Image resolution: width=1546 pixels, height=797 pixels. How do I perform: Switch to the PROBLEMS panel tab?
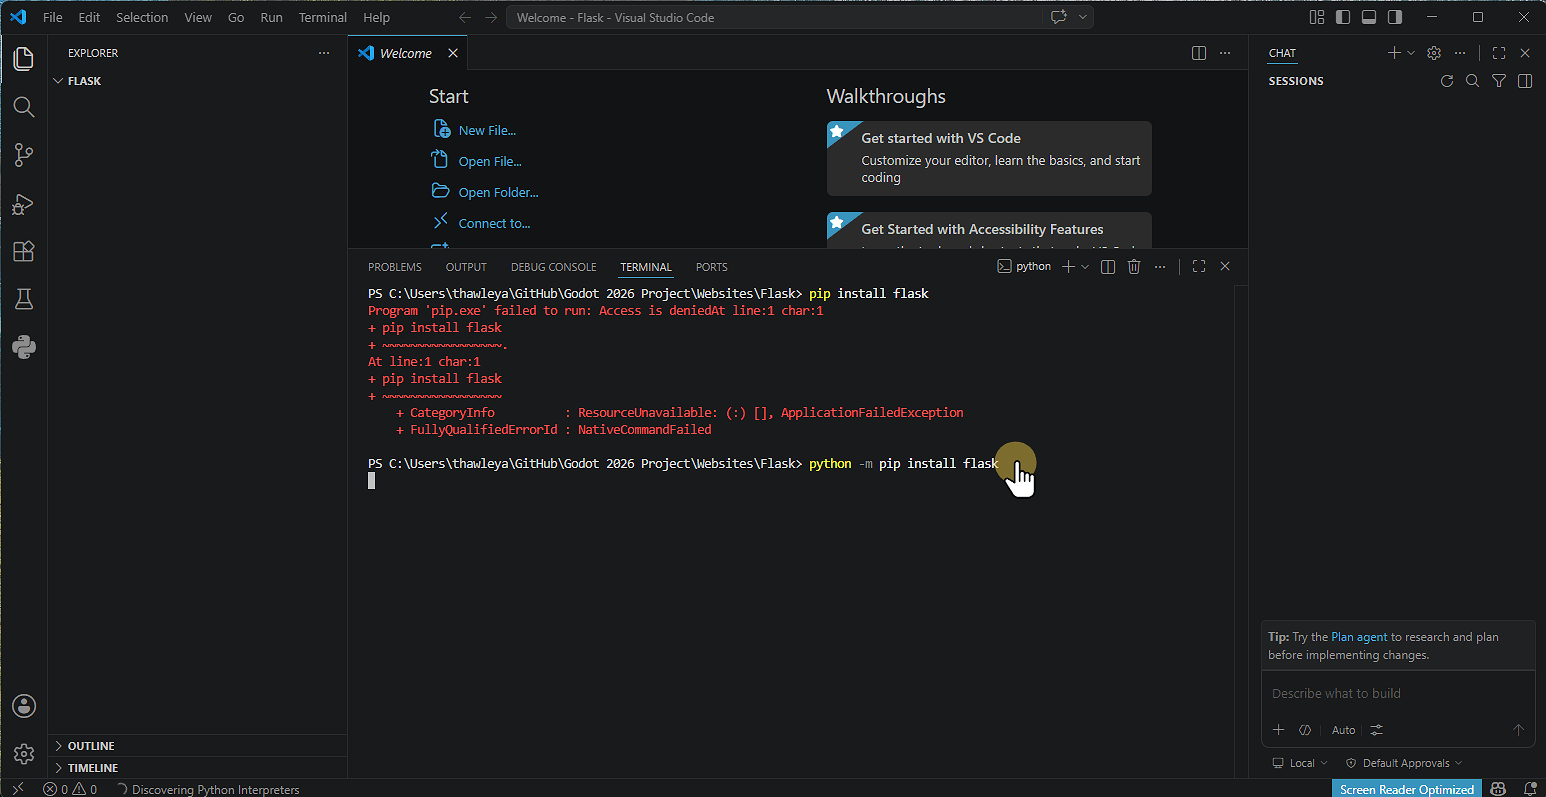coord(395,267)
